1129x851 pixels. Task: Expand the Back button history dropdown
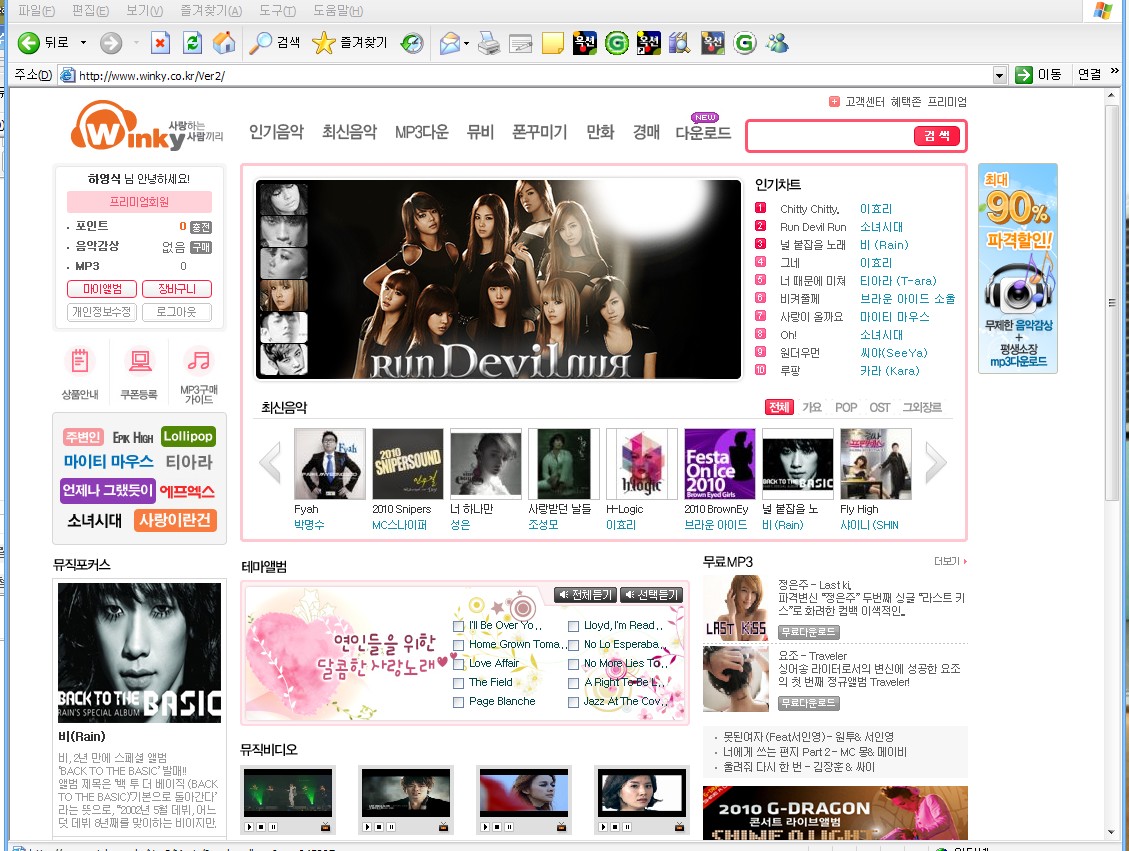point(84,43)
